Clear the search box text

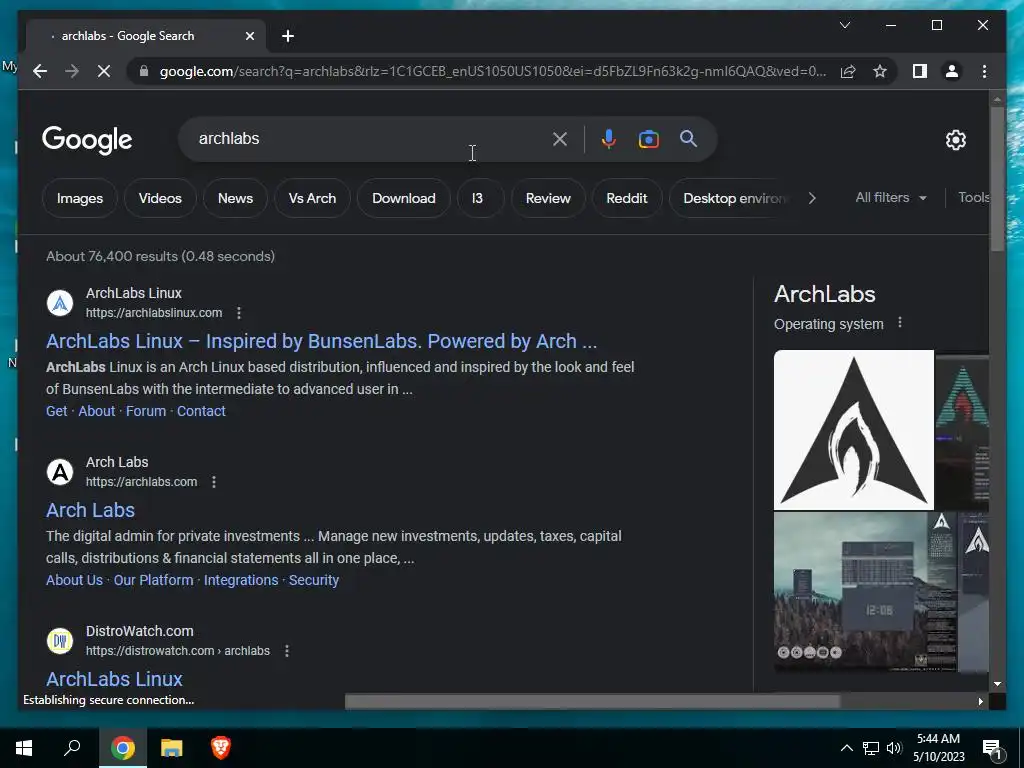pos(560,138)
